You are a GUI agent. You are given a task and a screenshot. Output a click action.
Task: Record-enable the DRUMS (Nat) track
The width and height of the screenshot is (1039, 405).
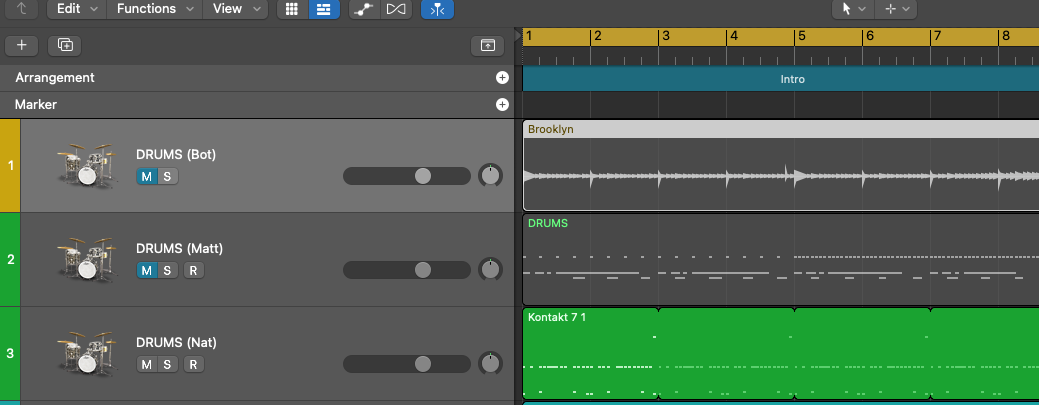(193, 365)
